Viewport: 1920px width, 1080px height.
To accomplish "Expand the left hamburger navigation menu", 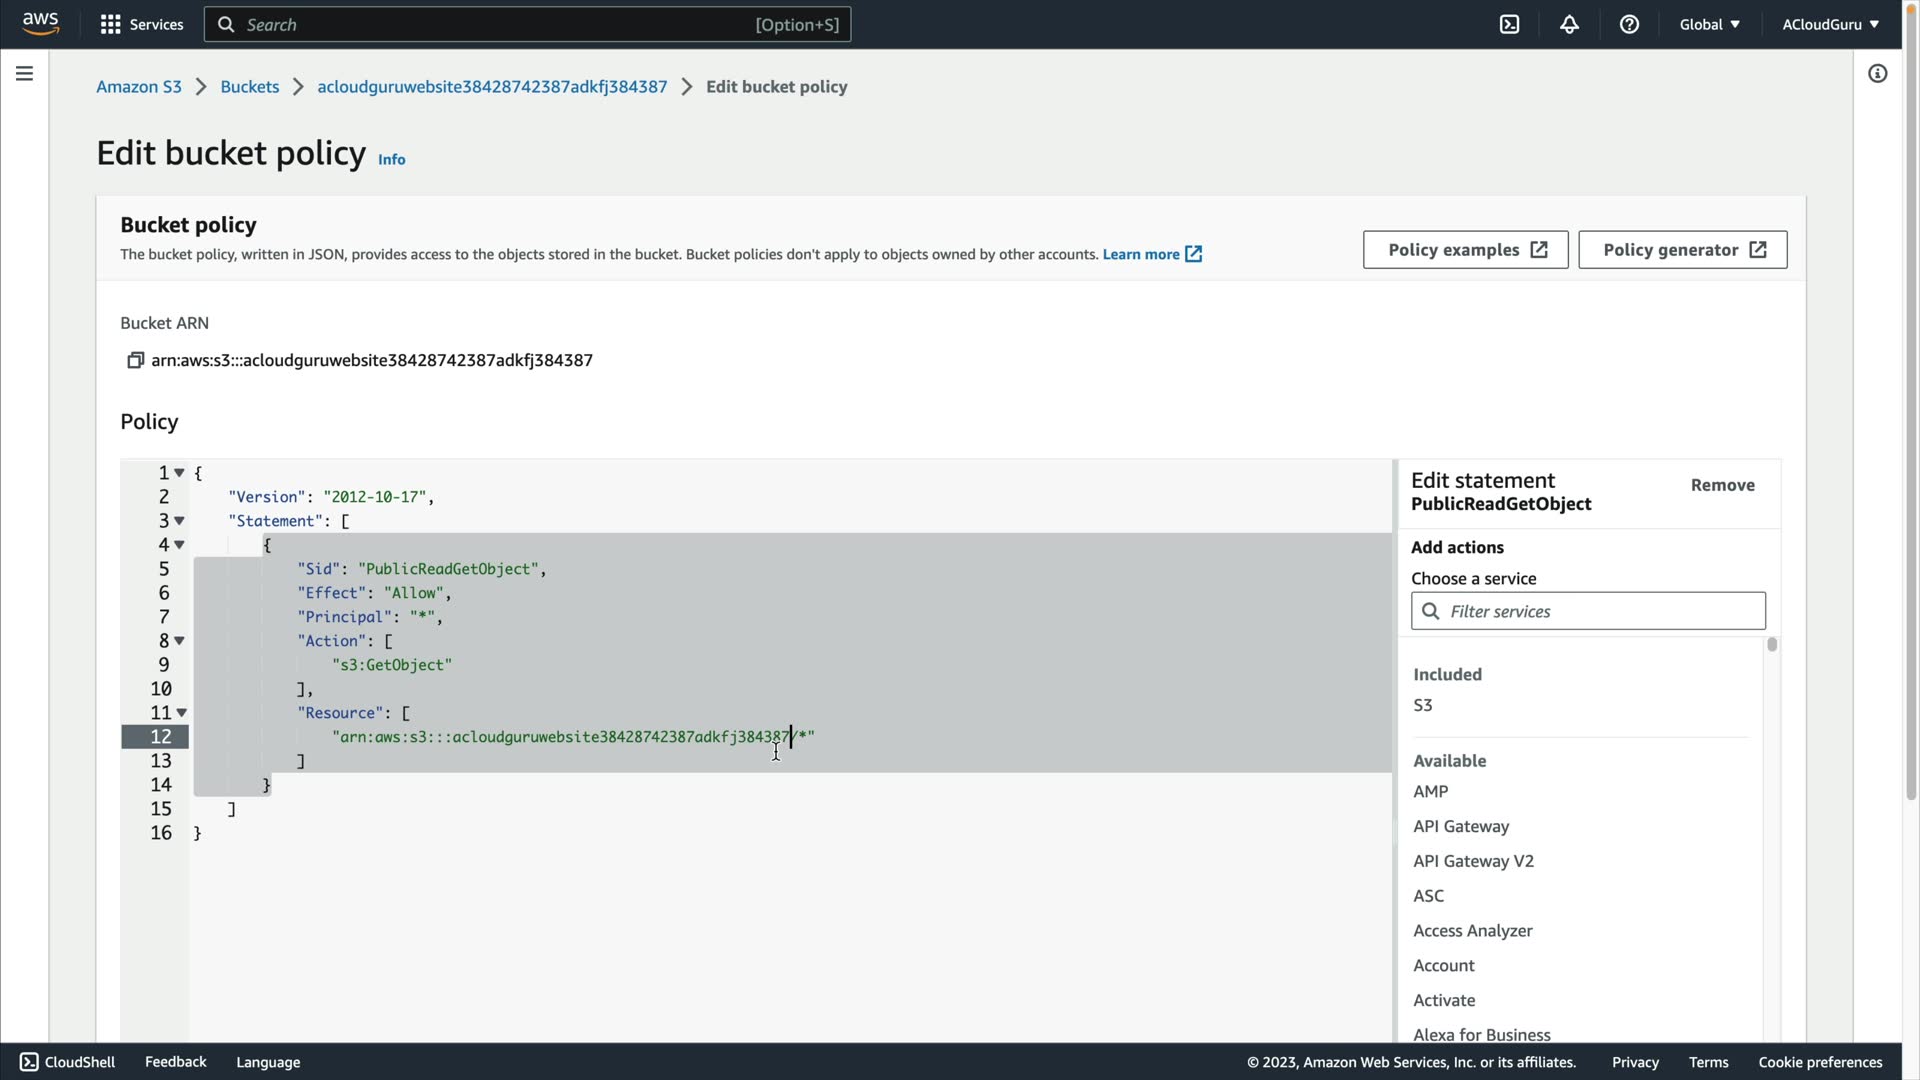I will point(24,74).
